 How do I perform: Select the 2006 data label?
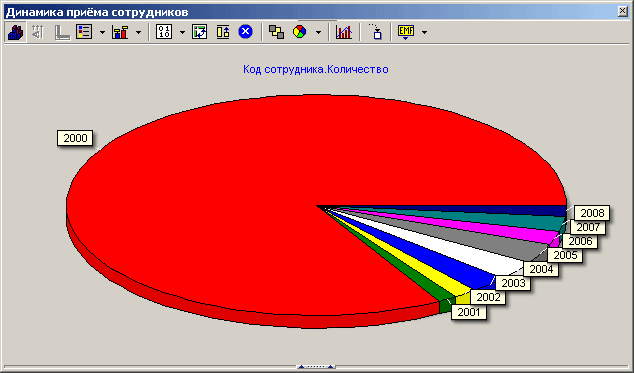(x=580, y=241)
